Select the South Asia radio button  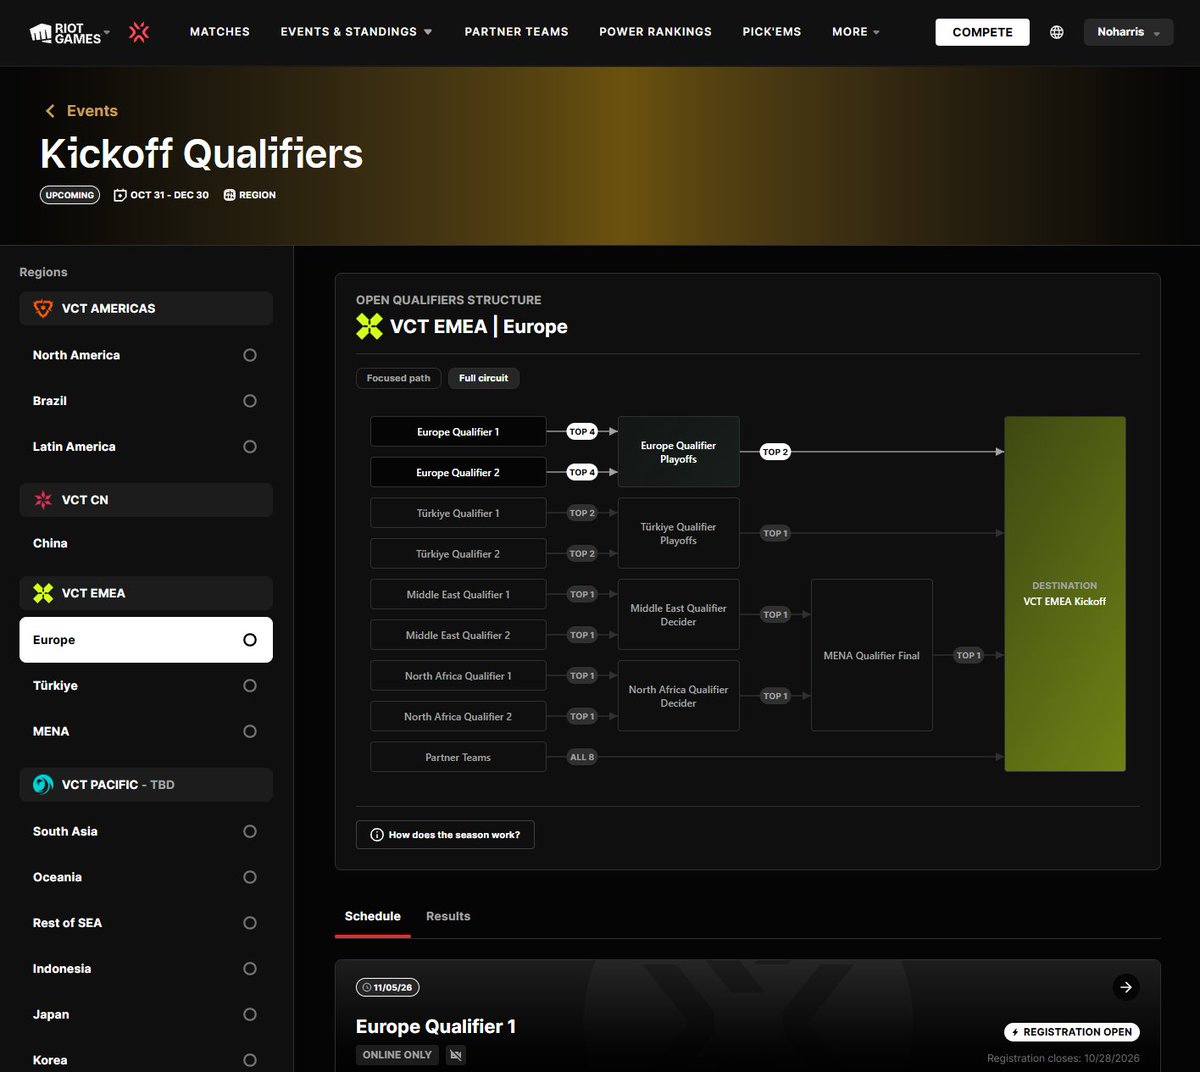(x=250, y=832)
